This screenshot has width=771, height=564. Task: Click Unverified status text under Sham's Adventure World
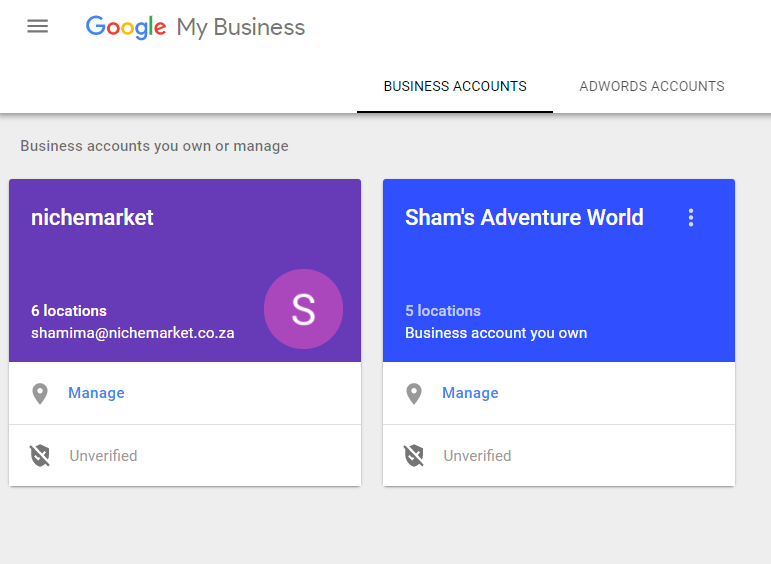tap(477, 456)
